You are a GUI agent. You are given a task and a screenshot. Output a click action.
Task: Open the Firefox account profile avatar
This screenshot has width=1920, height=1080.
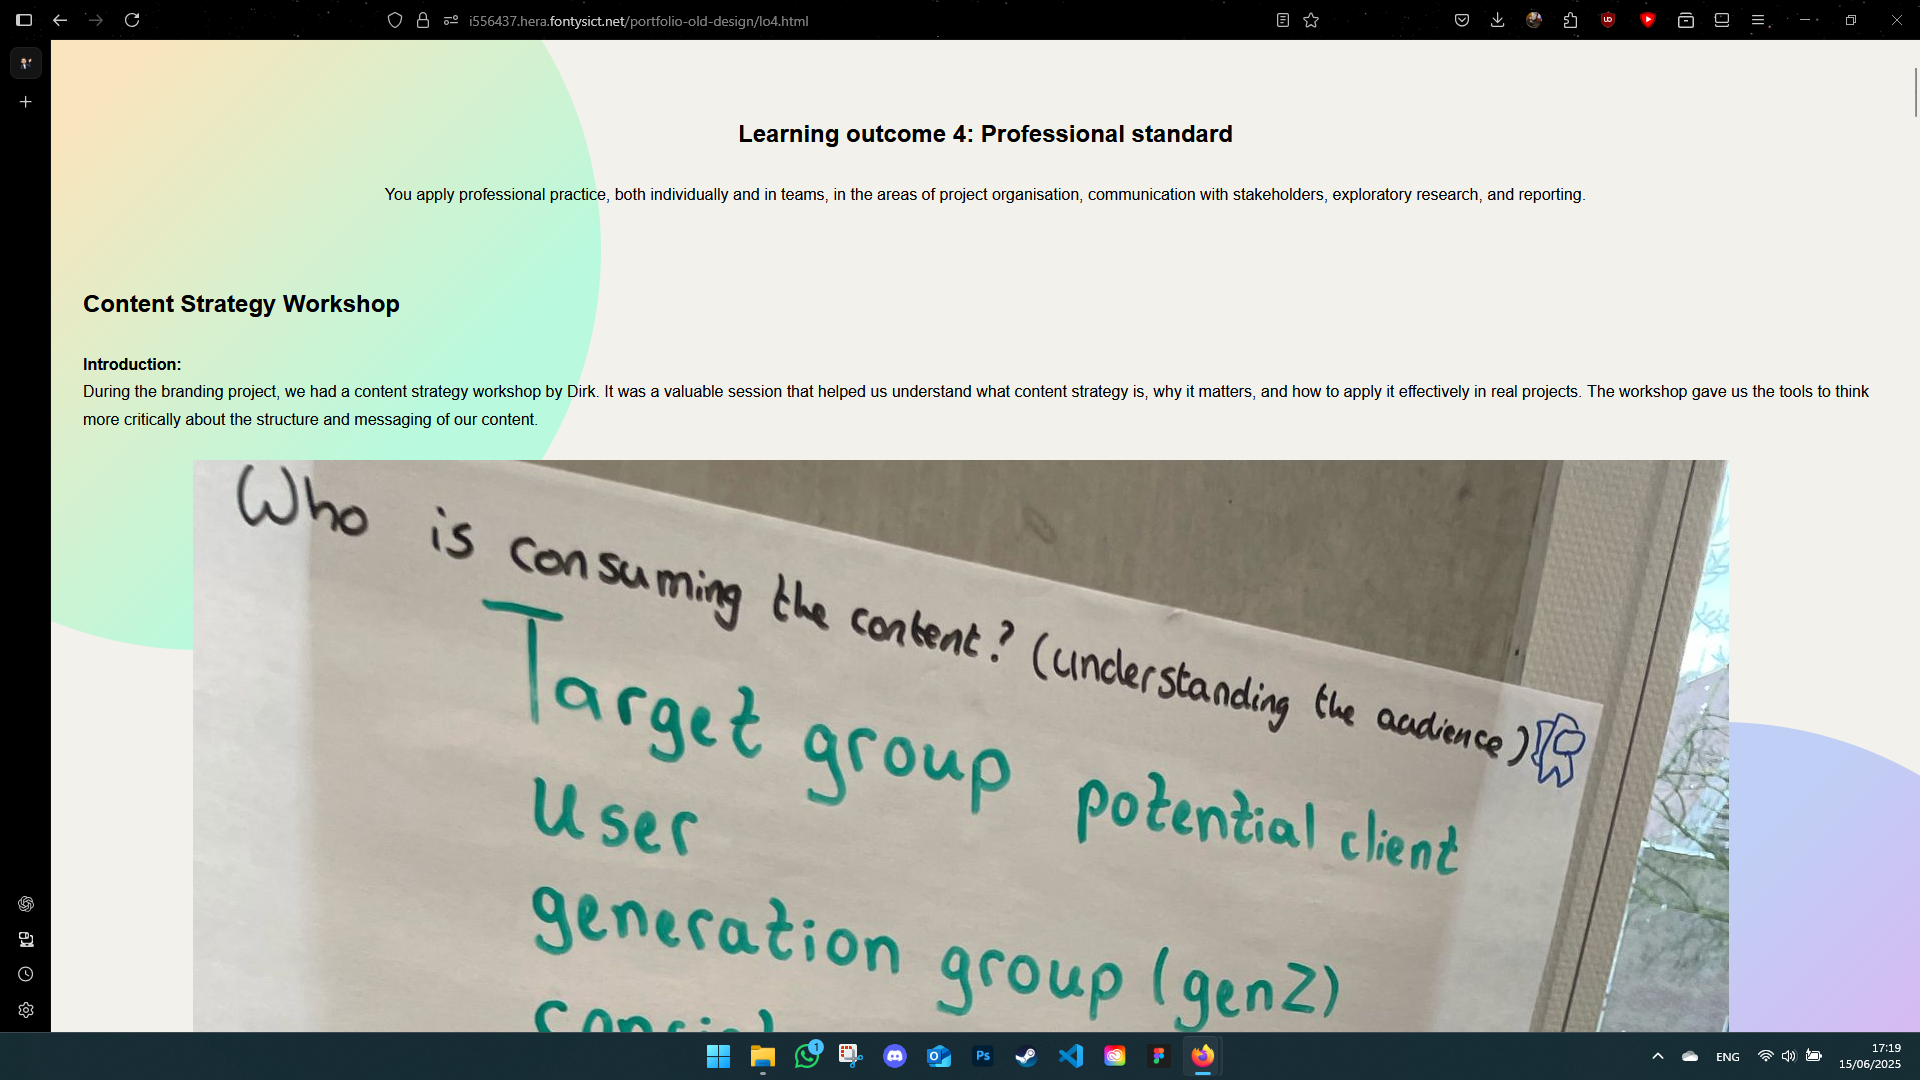(x=1534, y=20)
